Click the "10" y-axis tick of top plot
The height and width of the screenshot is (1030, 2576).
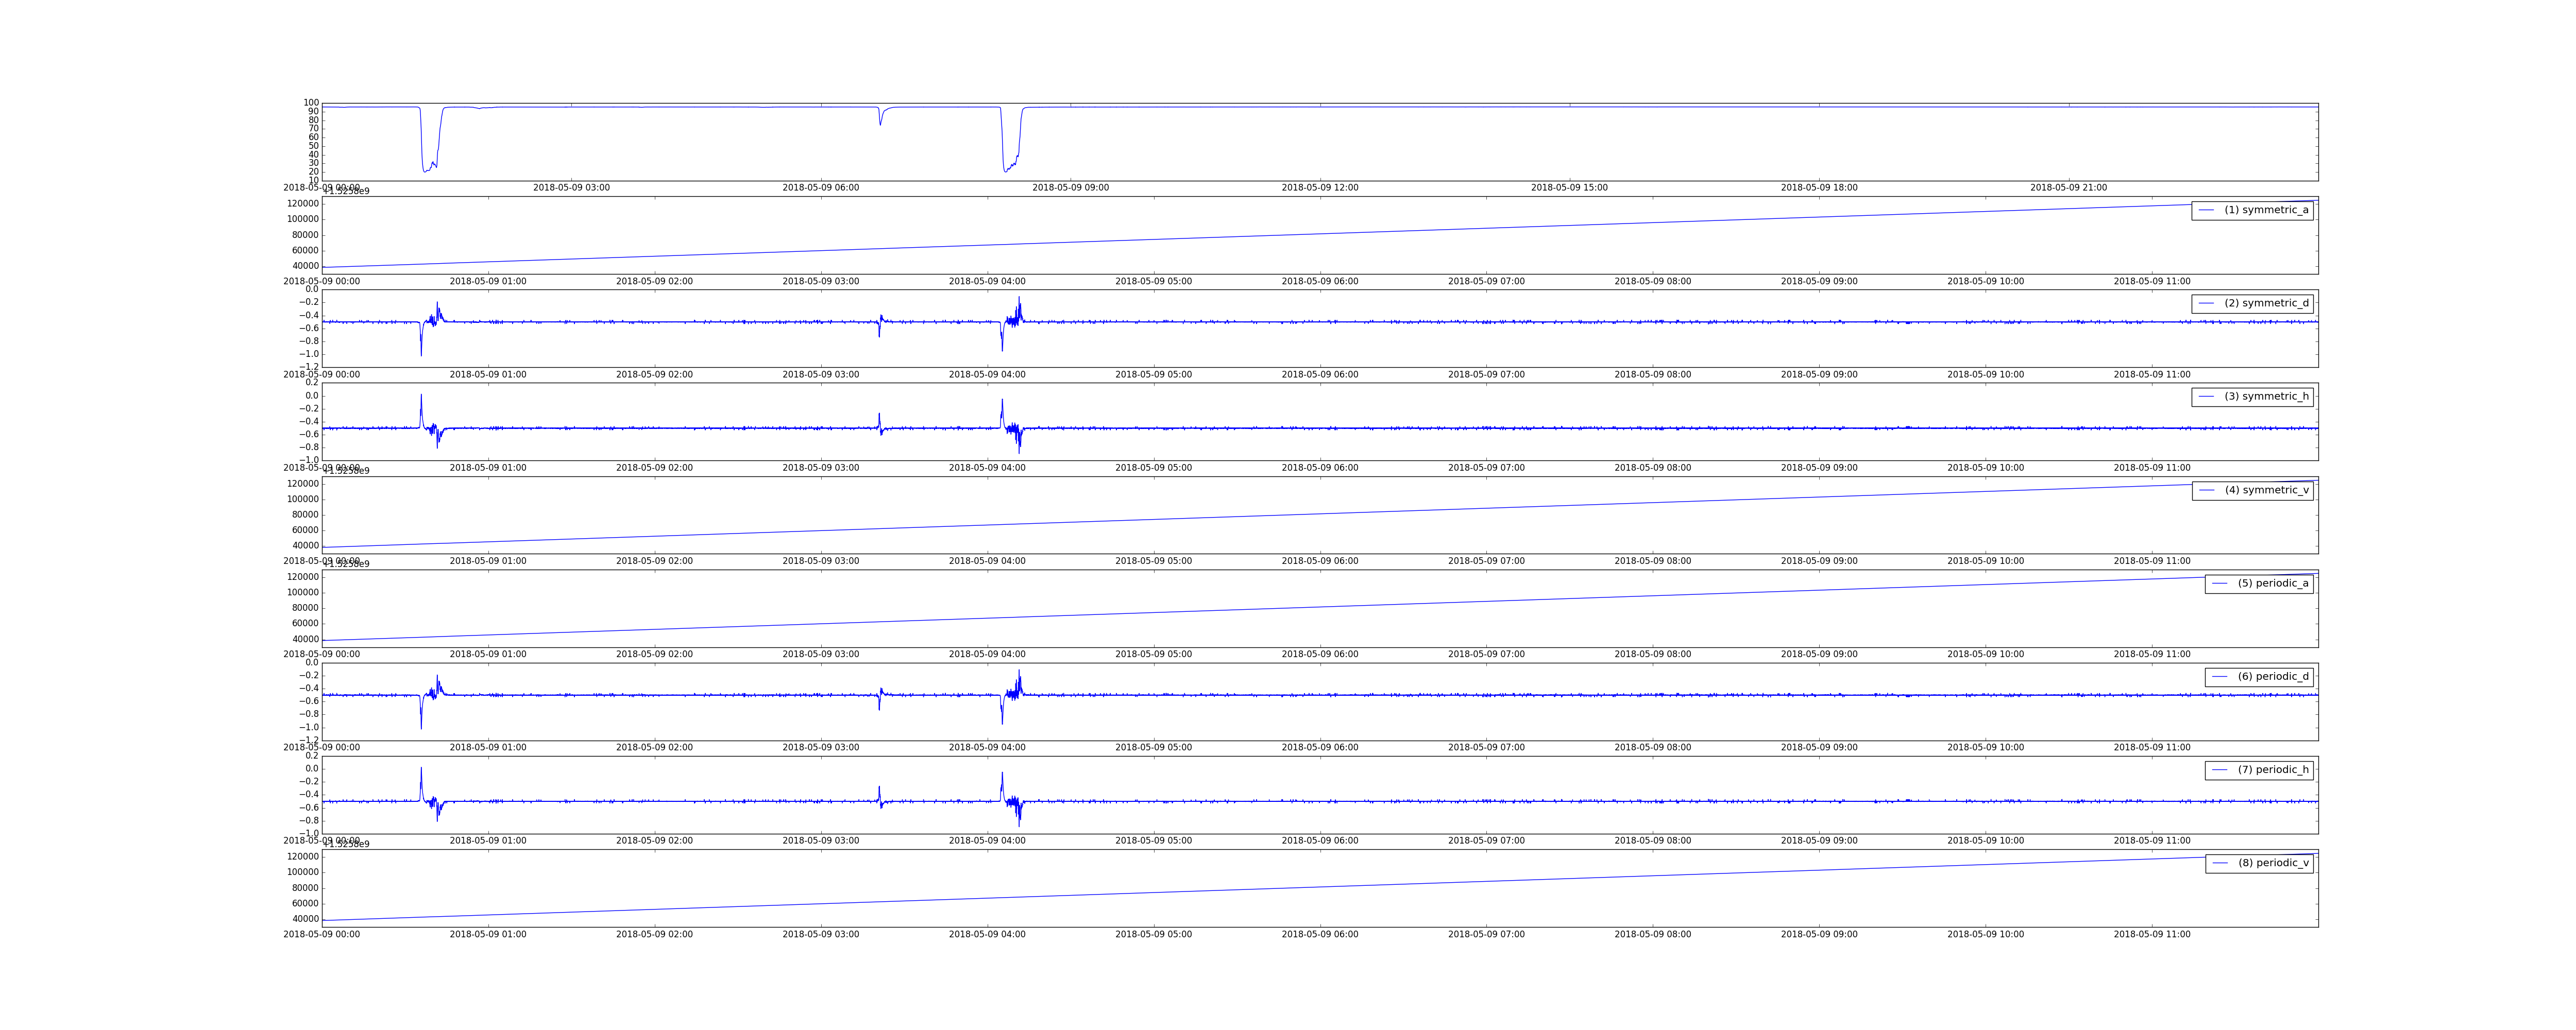coord(314,180)
